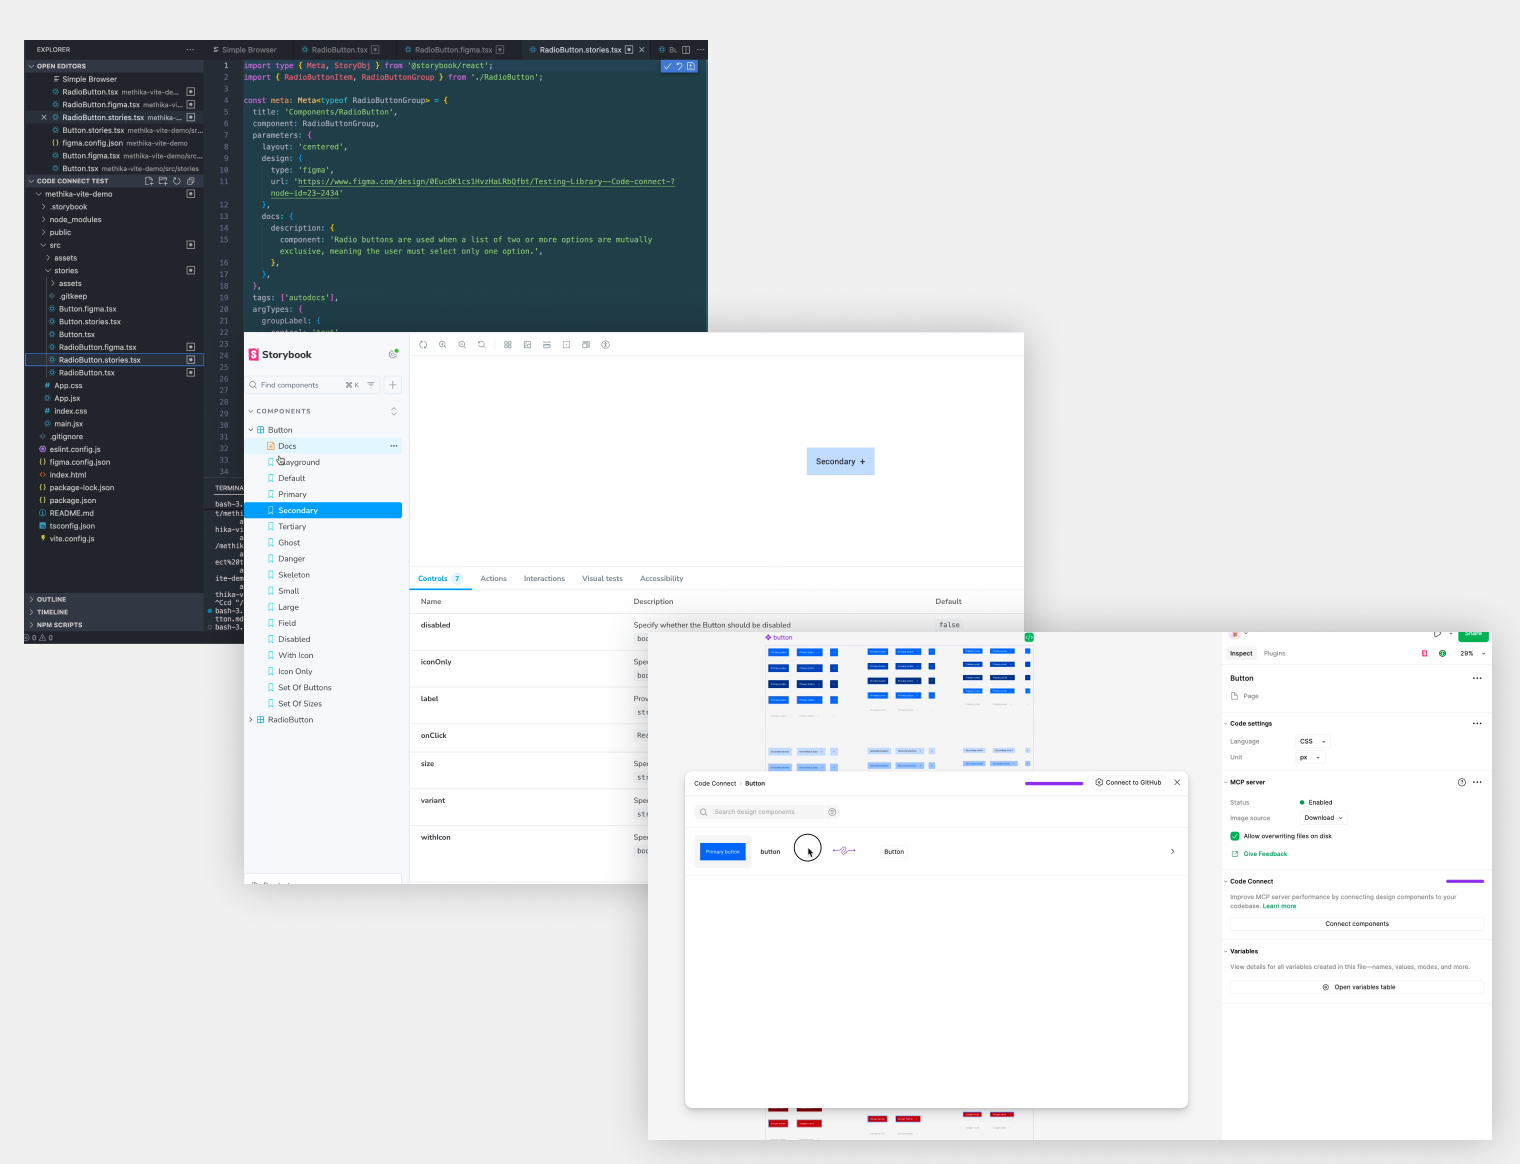Click the MCP server help icon
This screenshot has width=1520, height=1164.
pos(1462,782)
